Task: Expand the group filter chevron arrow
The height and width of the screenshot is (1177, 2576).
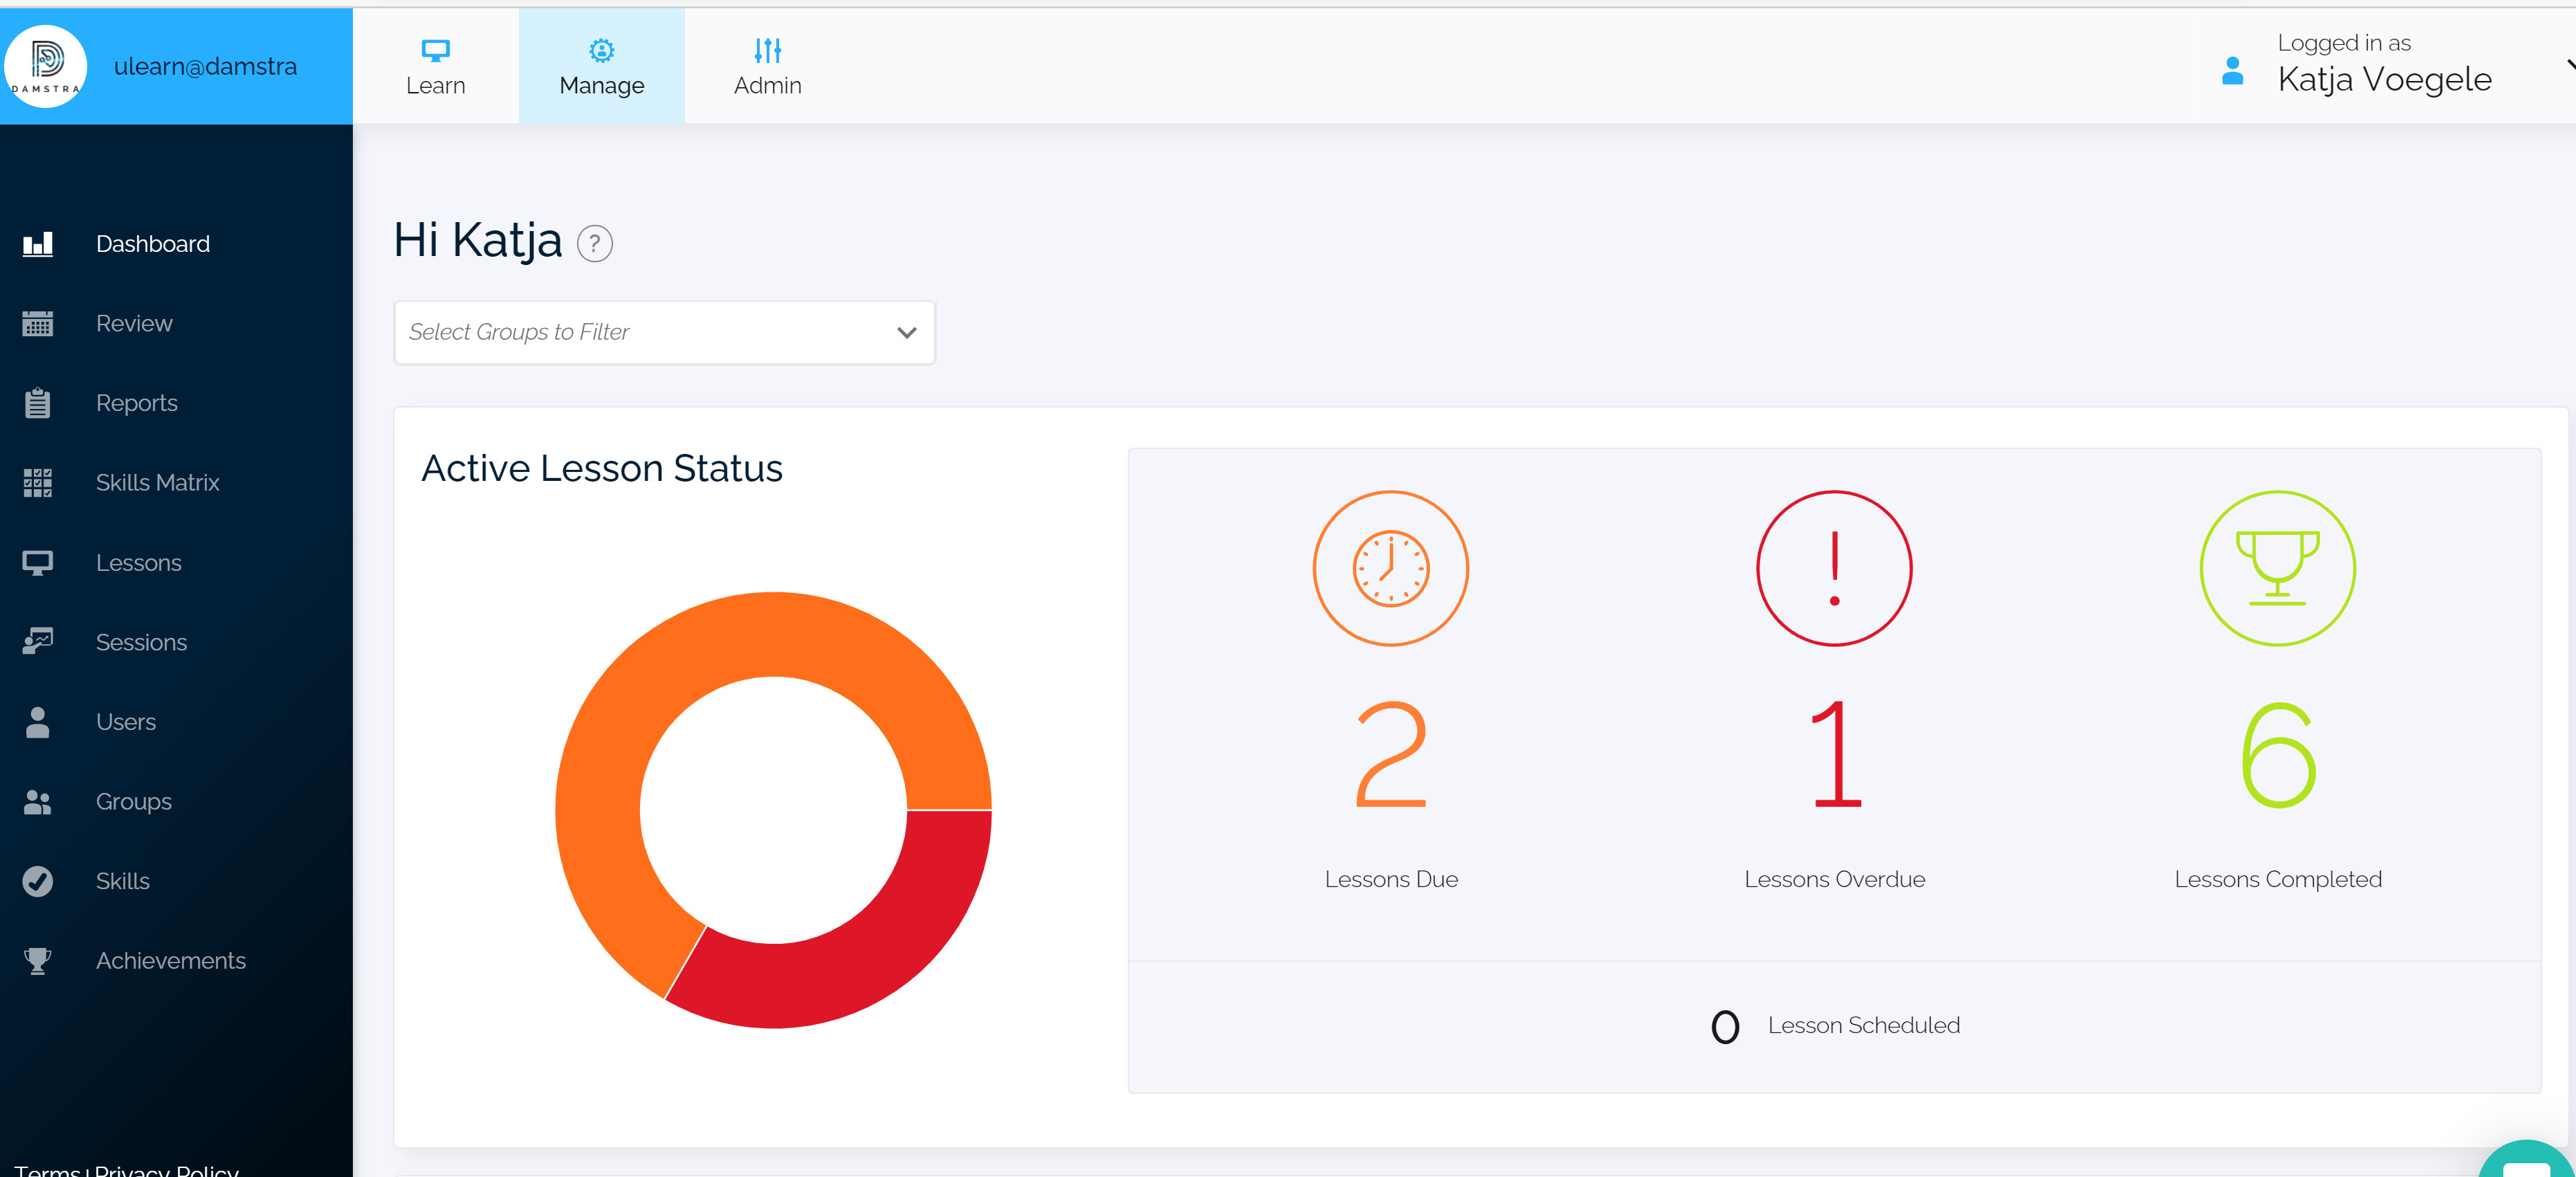Action: click(907, 332)
